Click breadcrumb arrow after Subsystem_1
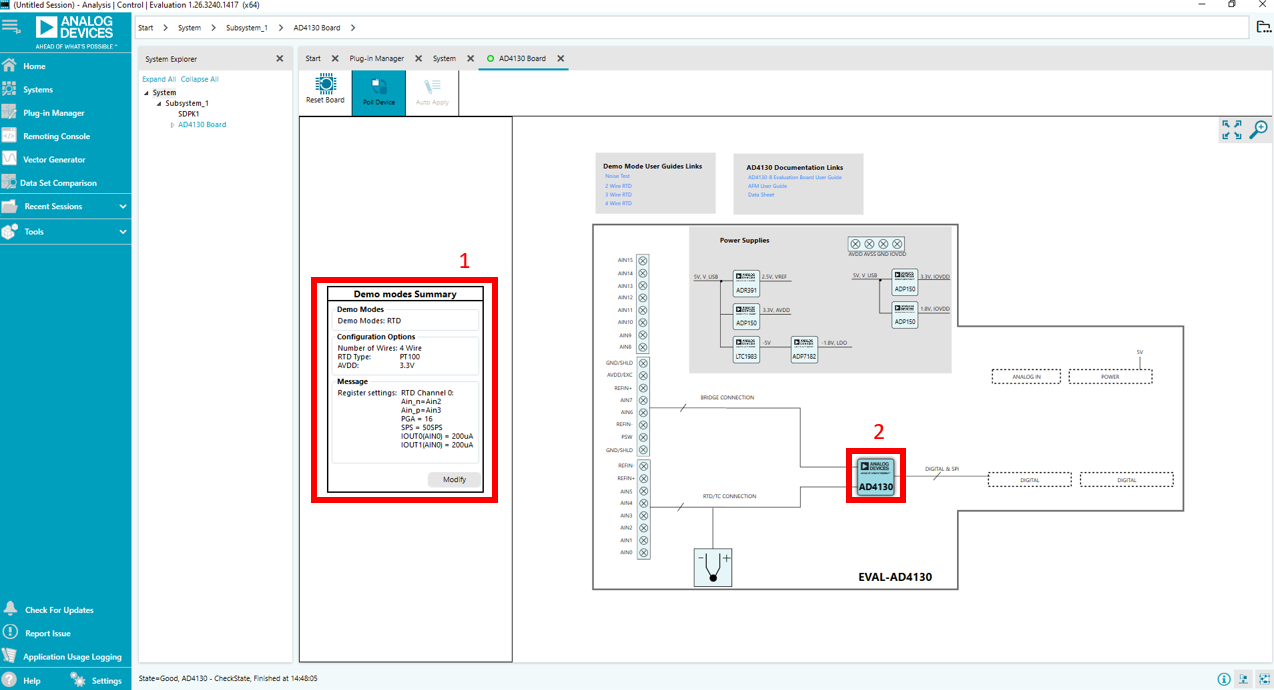The height and width of the screenshot is (690, 1274). 280,28
